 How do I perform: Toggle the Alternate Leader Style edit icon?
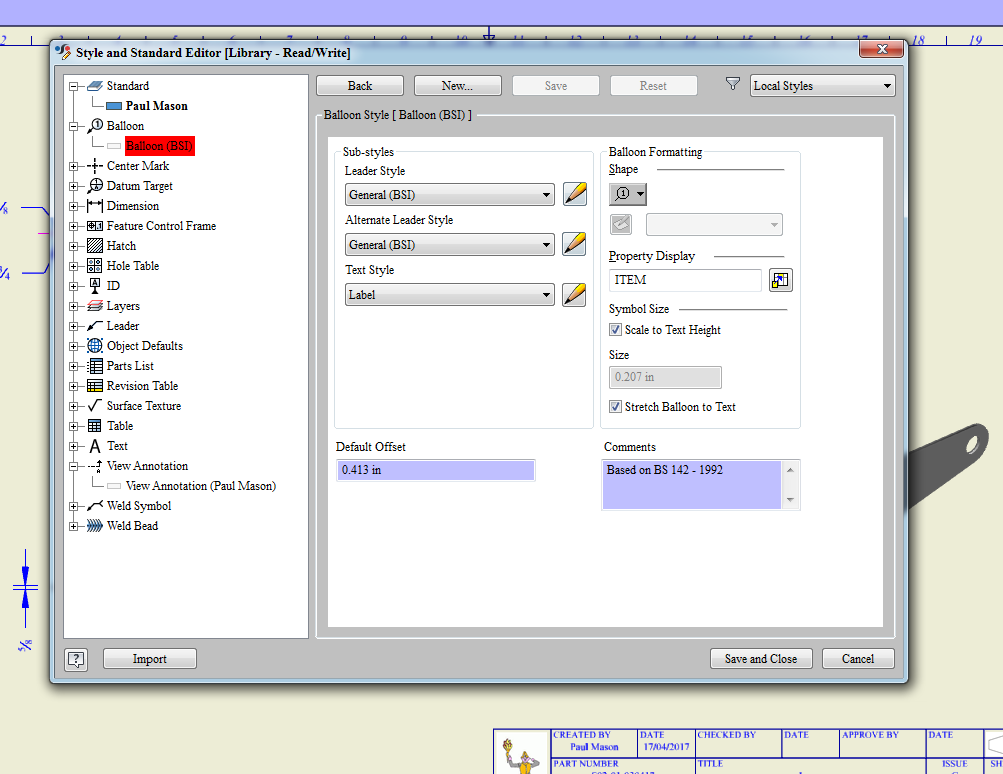574,244
